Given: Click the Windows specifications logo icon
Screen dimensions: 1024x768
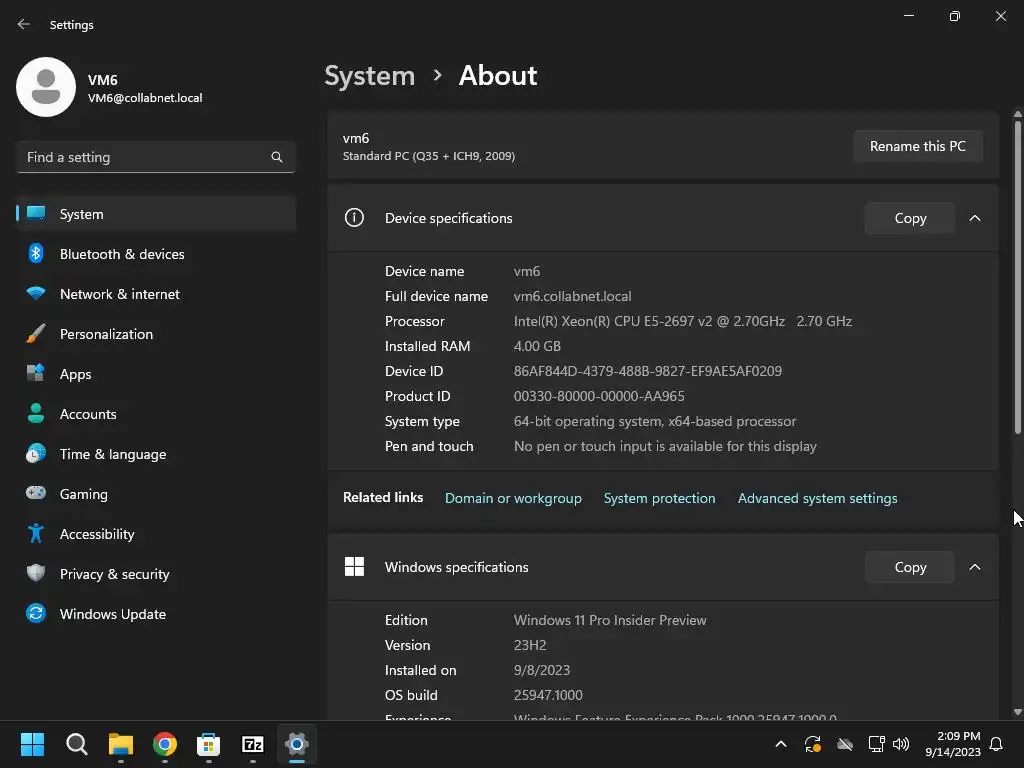Looking at the screenshot, I should (x=354, y=566).
